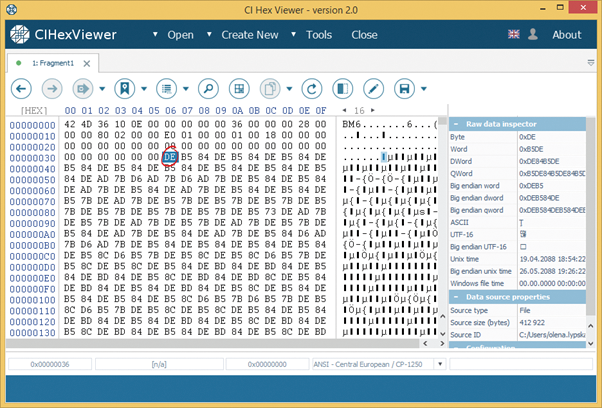Minimize the CI Hex Viewer window
The width and height of the screenshot is (602, 408).
pyautogui.click(x=543, y=8)
